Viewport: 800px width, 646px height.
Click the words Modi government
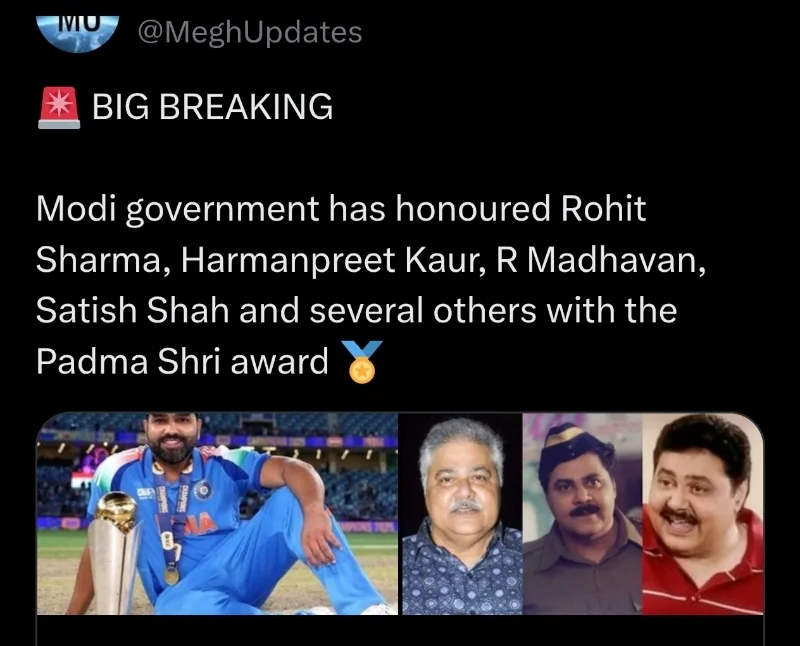click(178, 210)
